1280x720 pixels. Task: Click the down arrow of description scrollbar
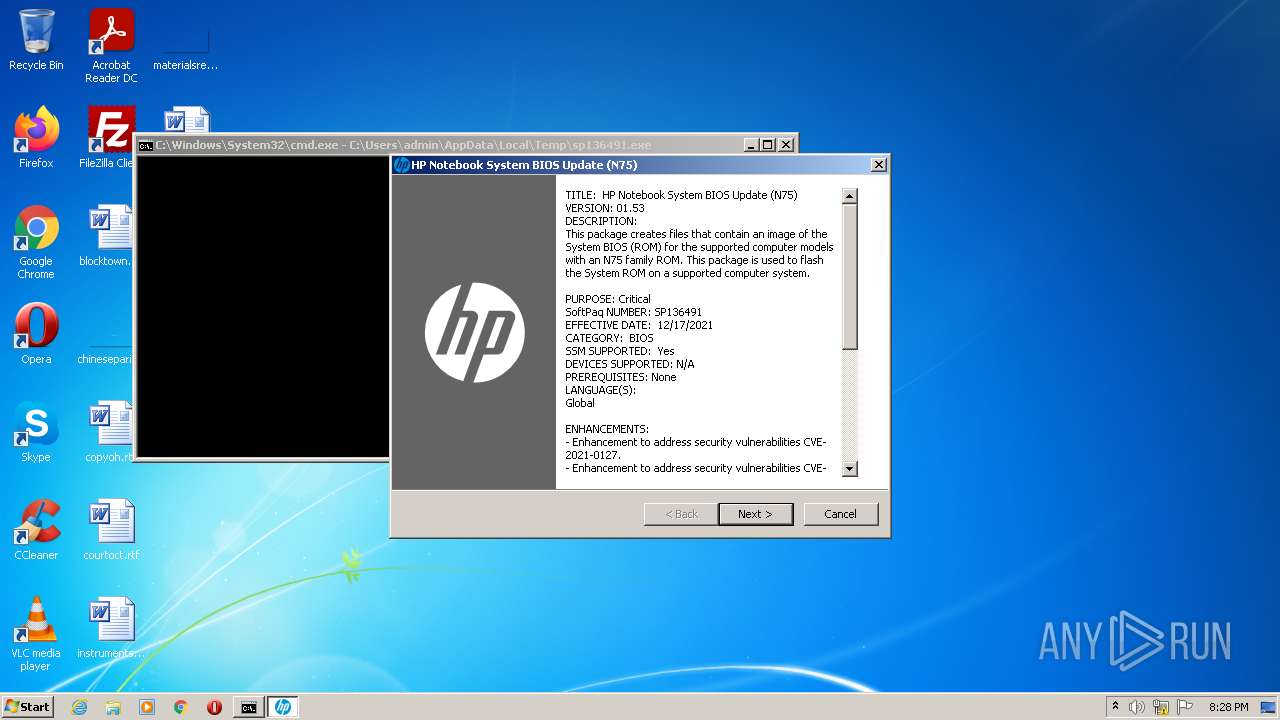pyautogui.click(x=850, y=468)
